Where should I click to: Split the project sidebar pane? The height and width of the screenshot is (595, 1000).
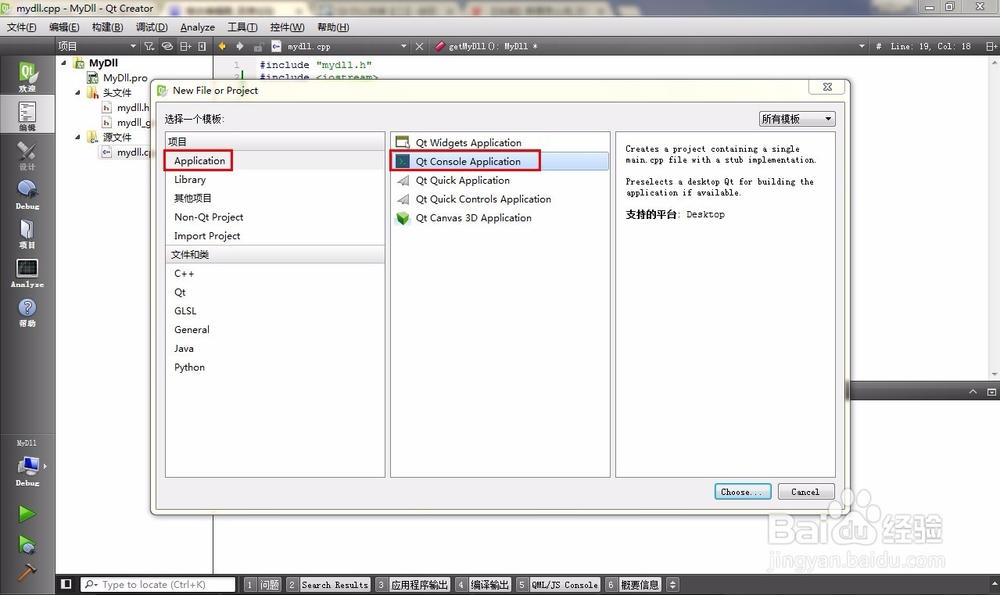coord(186,46)
